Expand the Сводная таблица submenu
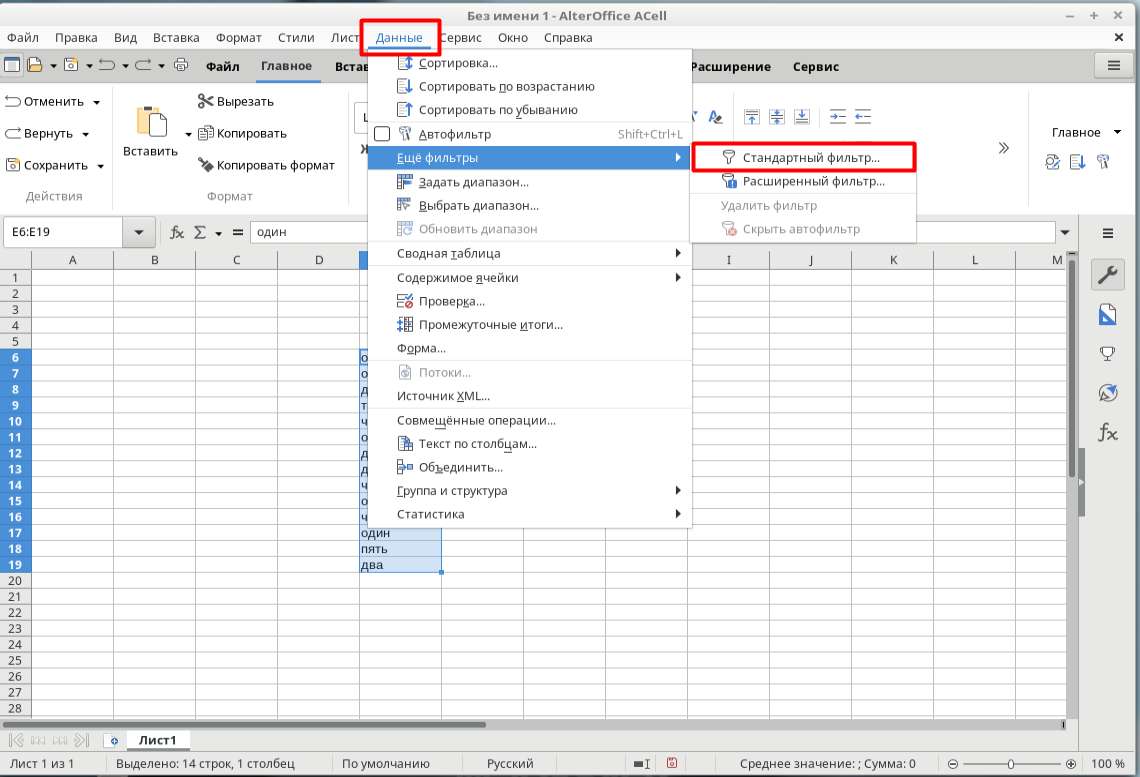The image size is (1140, 777). pyautogui.click(x=529, y=254)
